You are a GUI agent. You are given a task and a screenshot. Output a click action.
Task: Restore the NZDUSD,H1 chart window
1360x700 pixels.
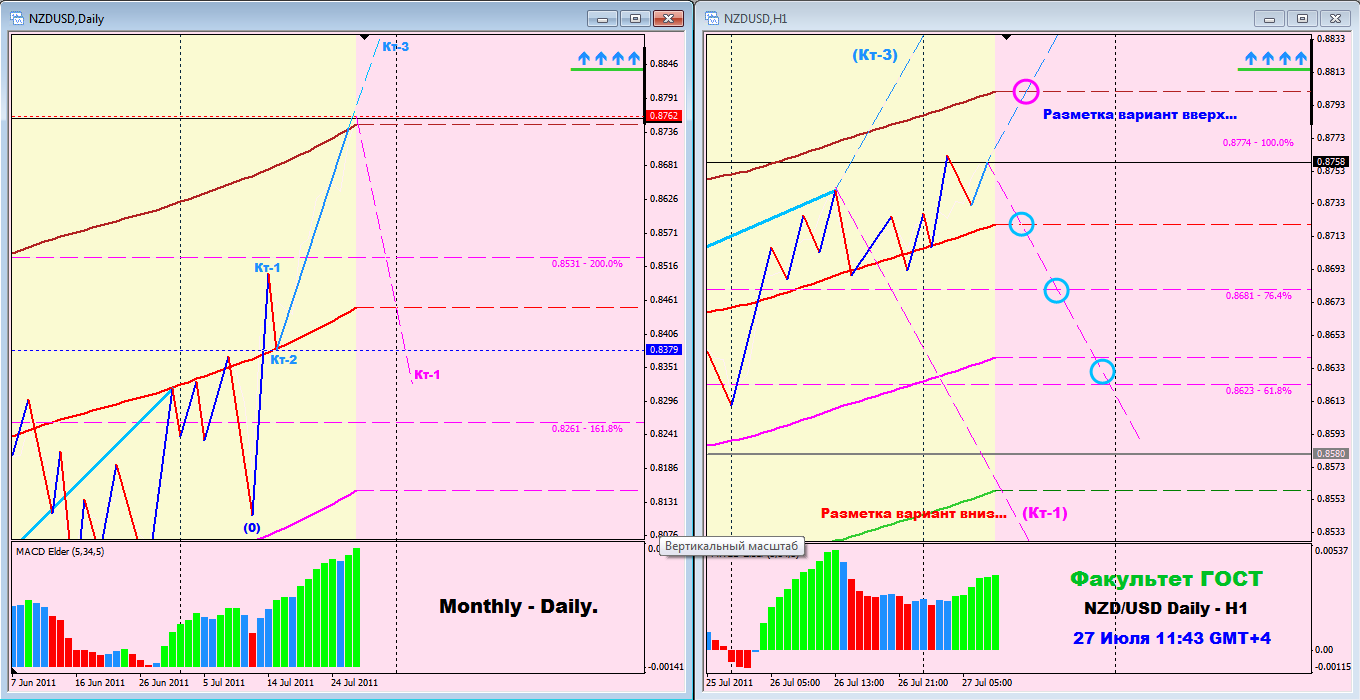(1302, 18)
